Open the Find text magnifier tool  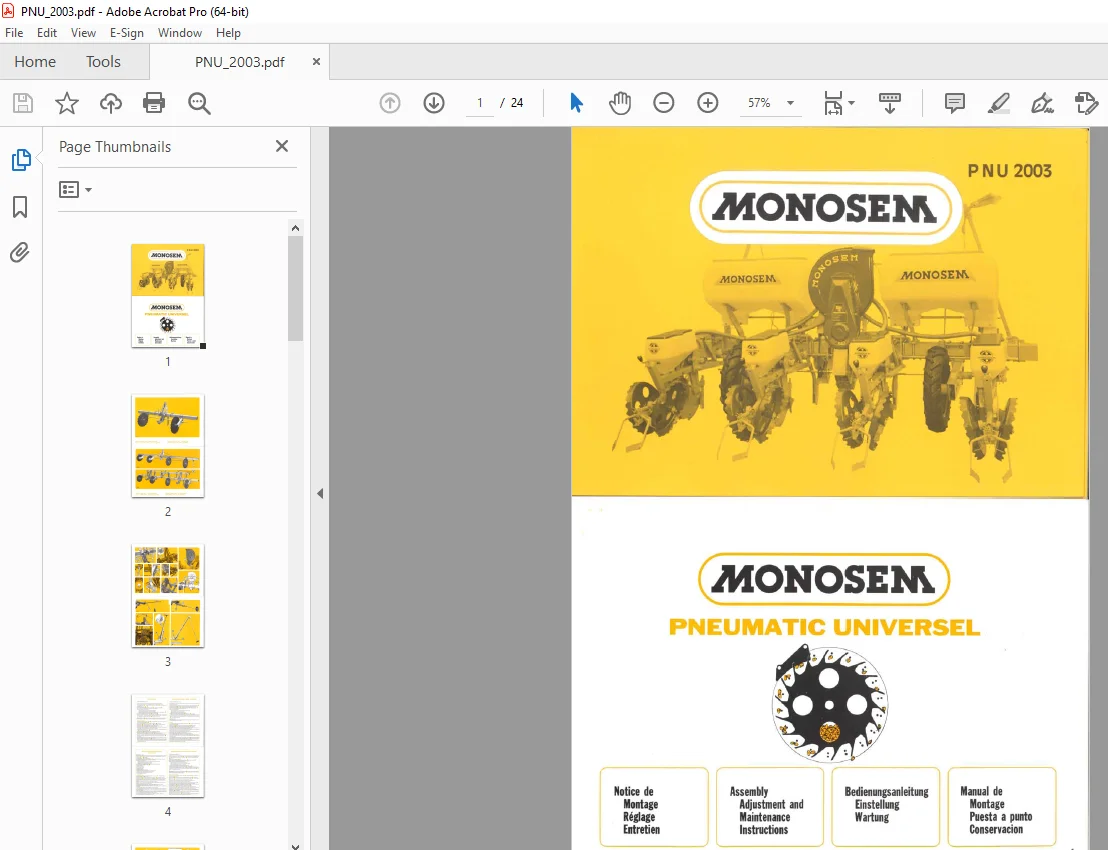point(199,103)
